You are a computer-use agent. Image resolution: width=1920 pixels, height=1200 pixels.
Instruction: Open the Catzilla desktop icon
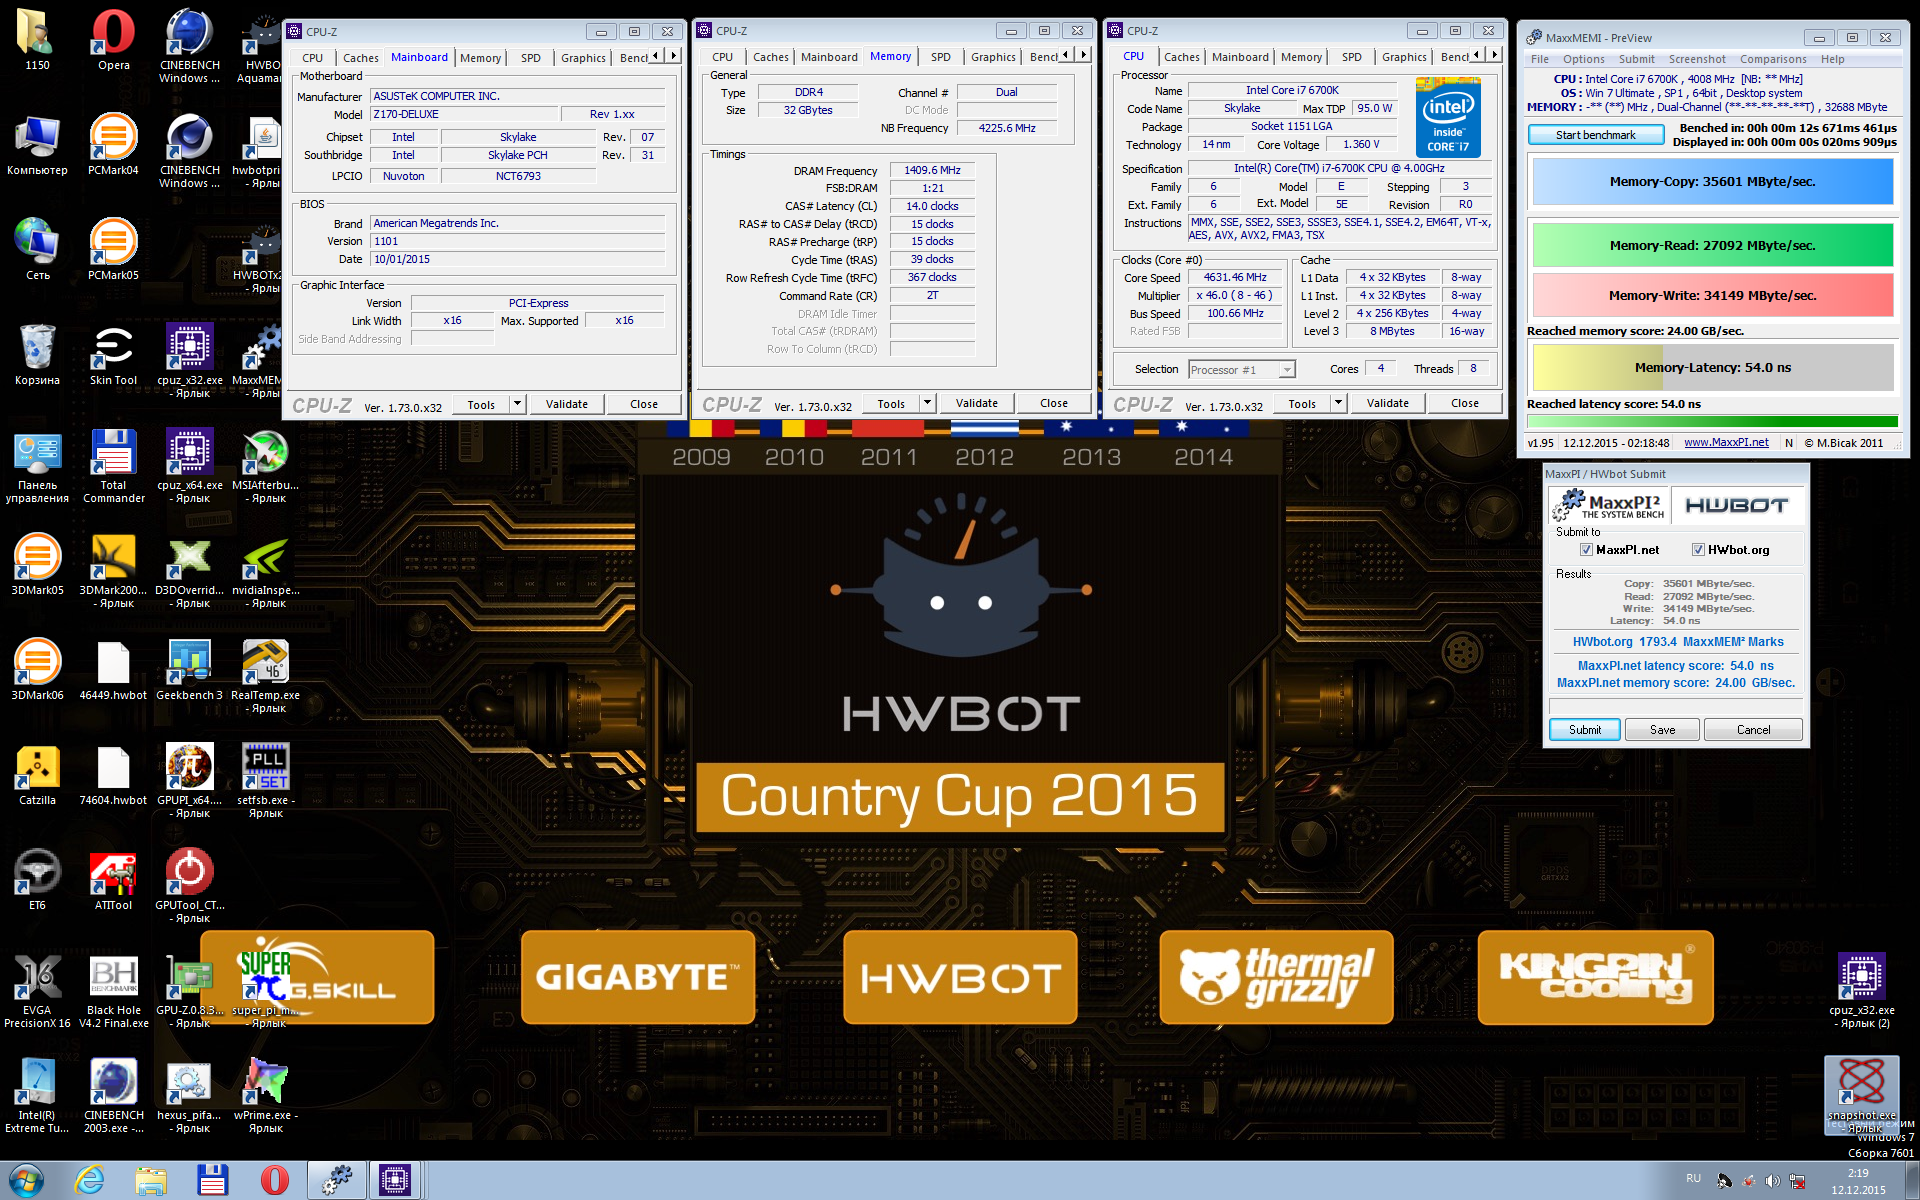point(37,775)
